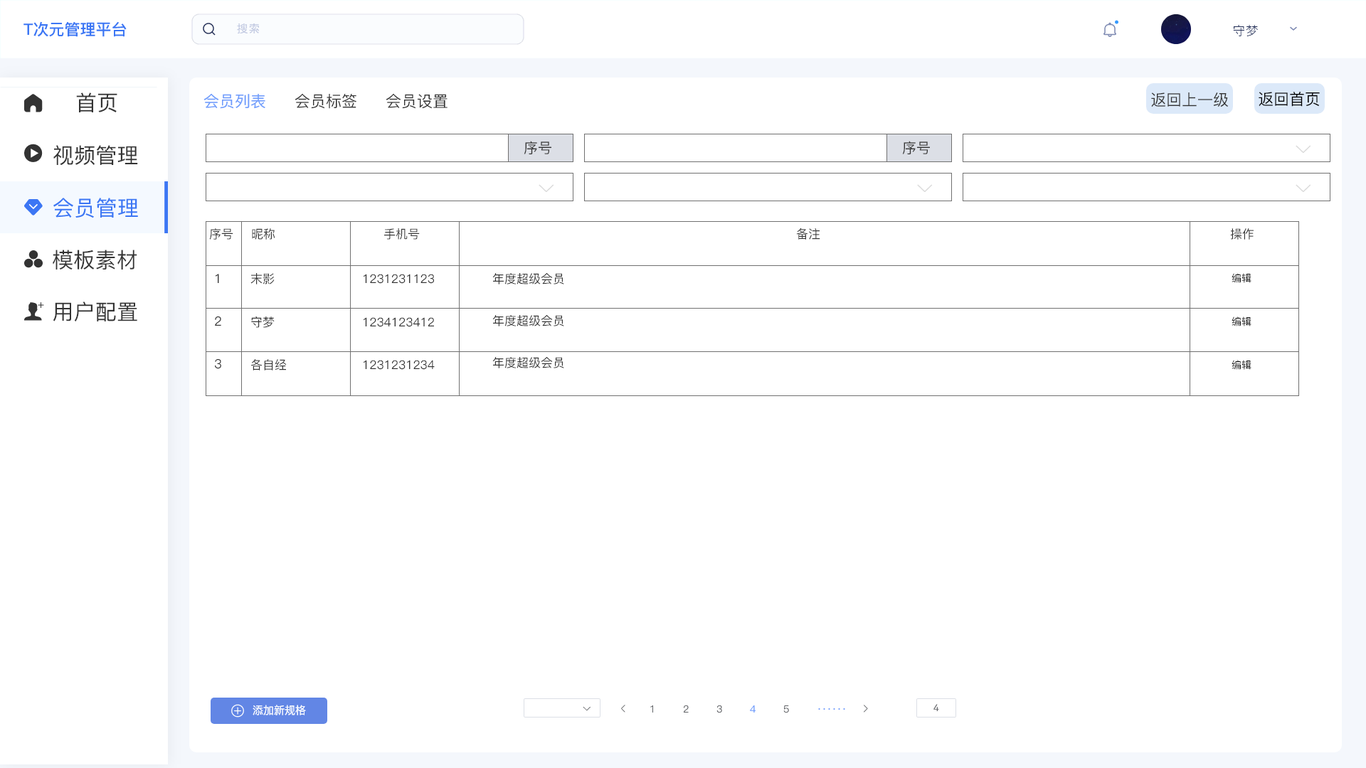This screenshot has width=1366, height=768.
Task: Click phone number 1234123412
Action: (x=399, y=322)
